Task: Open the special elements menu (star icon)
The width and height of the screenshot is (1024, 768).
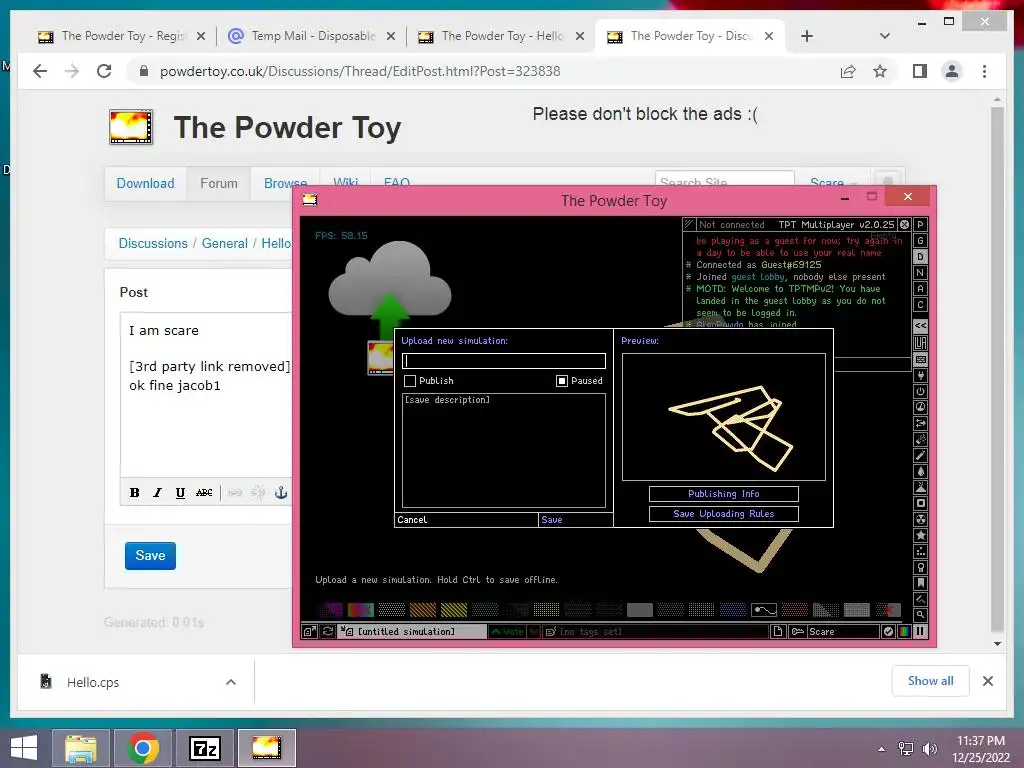Action: click(920, 536)
